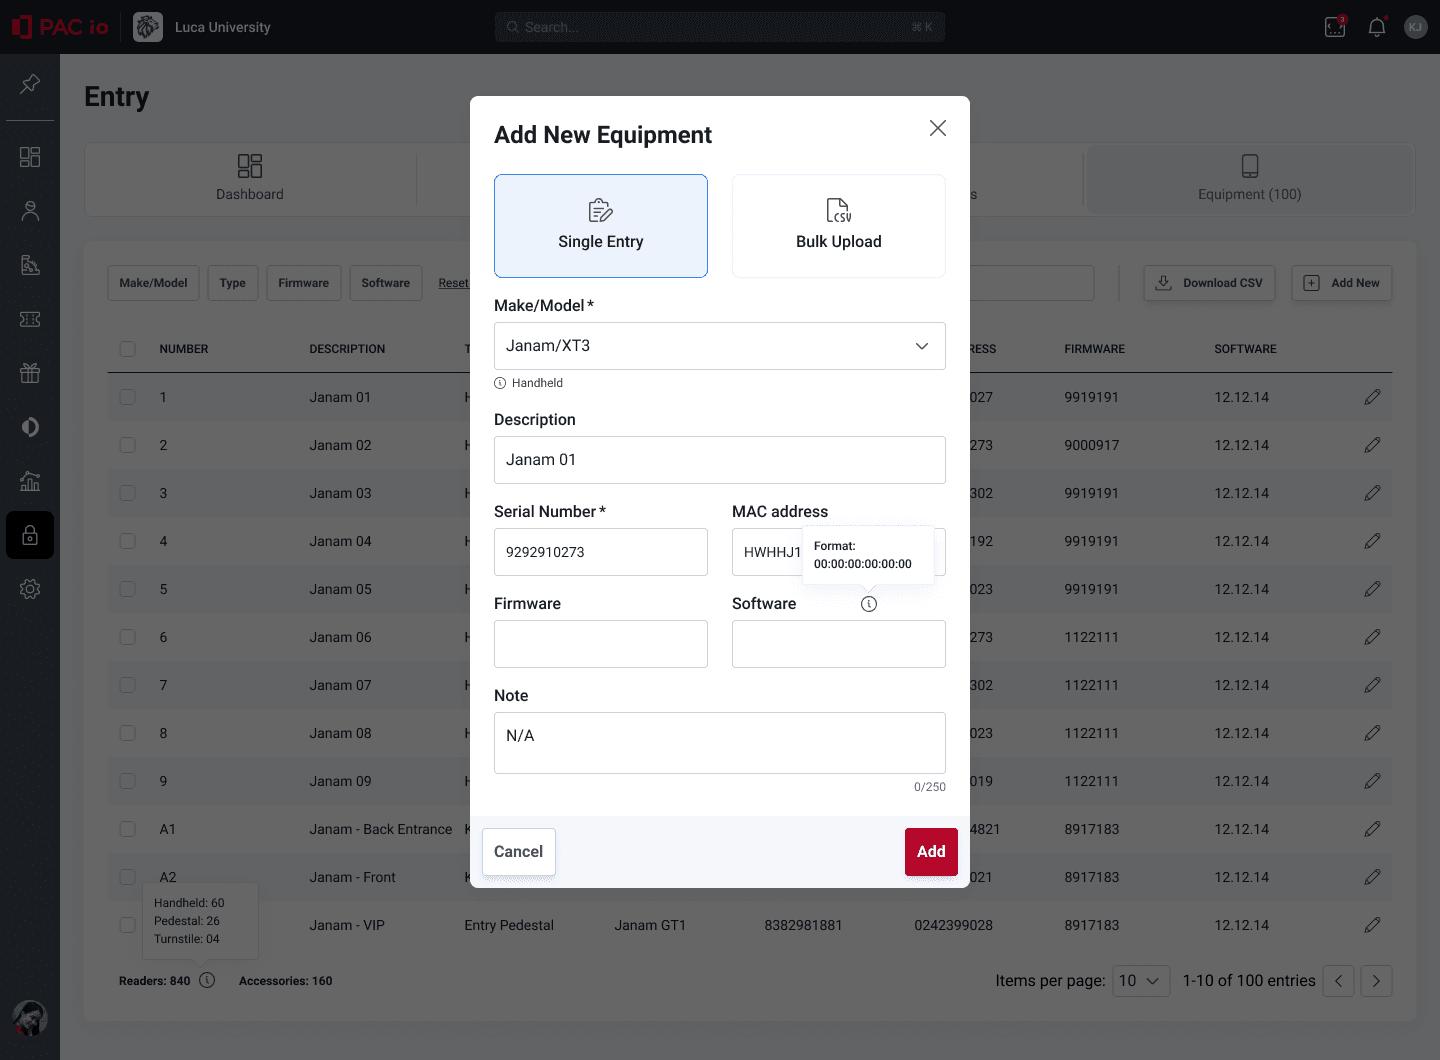
Task: Sort by the FIRMWARE column header
Action: (1094, 349)
